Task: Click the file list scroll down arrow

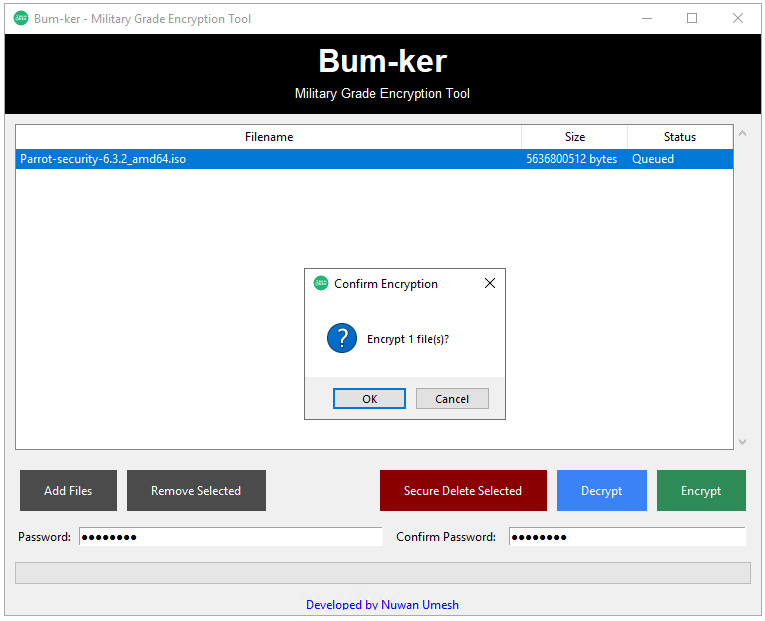Action: point(743,441)
